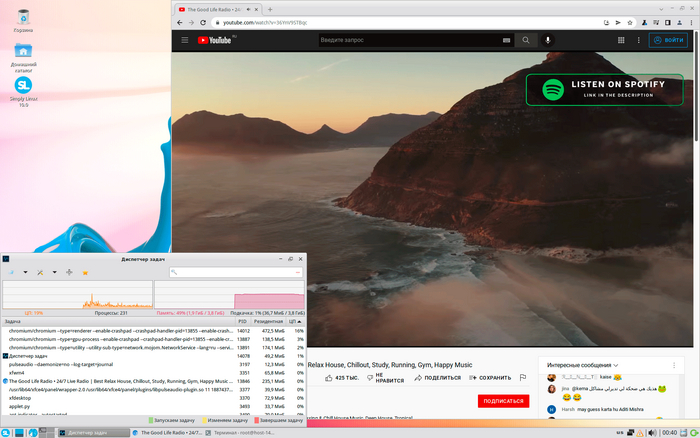
Task: Click the YouTube logo
Action: [215, 40]
